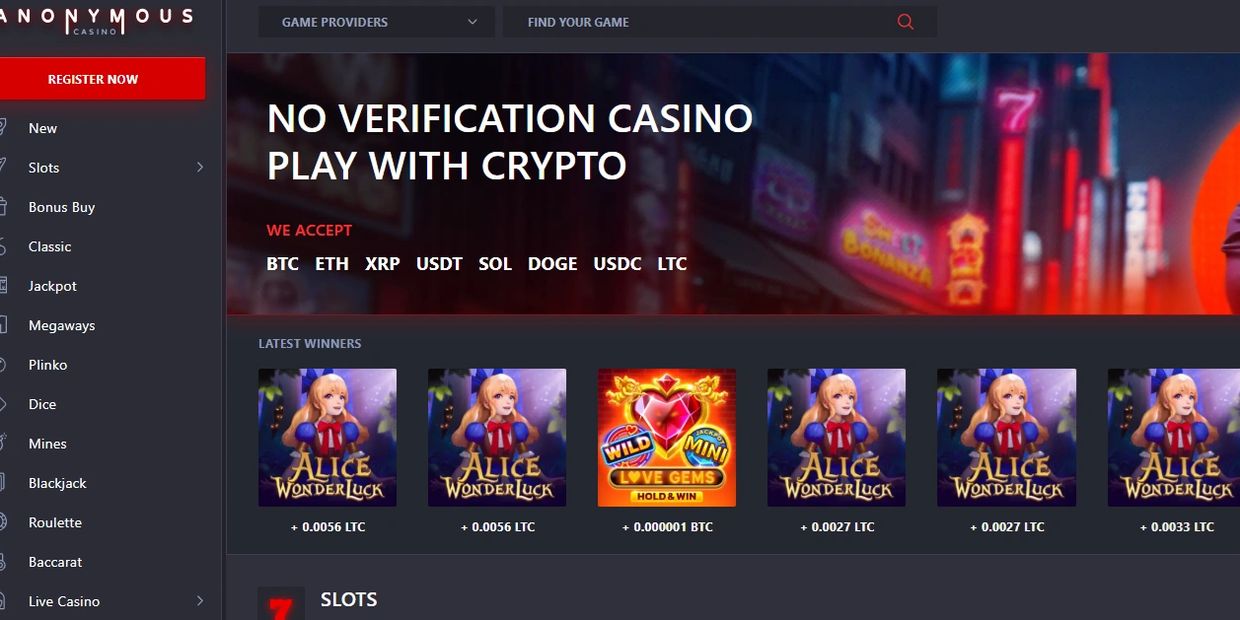Open the Anonymous Casino logo home link

pyautogui.click(x=97, y=20)
